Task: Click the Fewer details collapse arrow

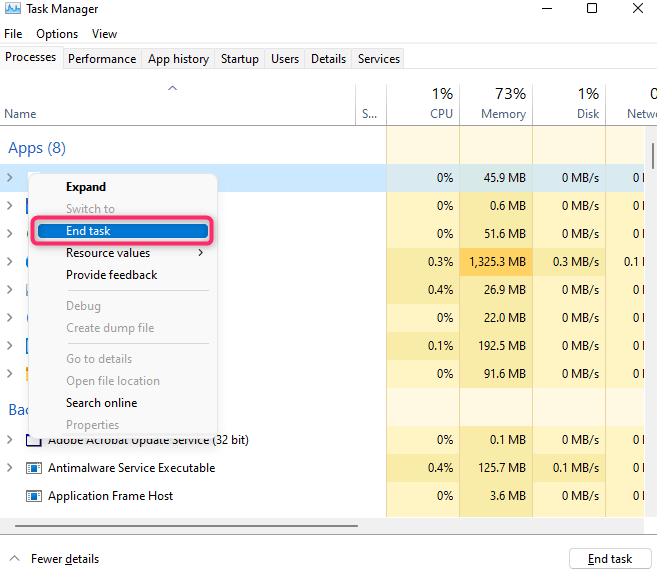Action: click(x=13, y=559)
